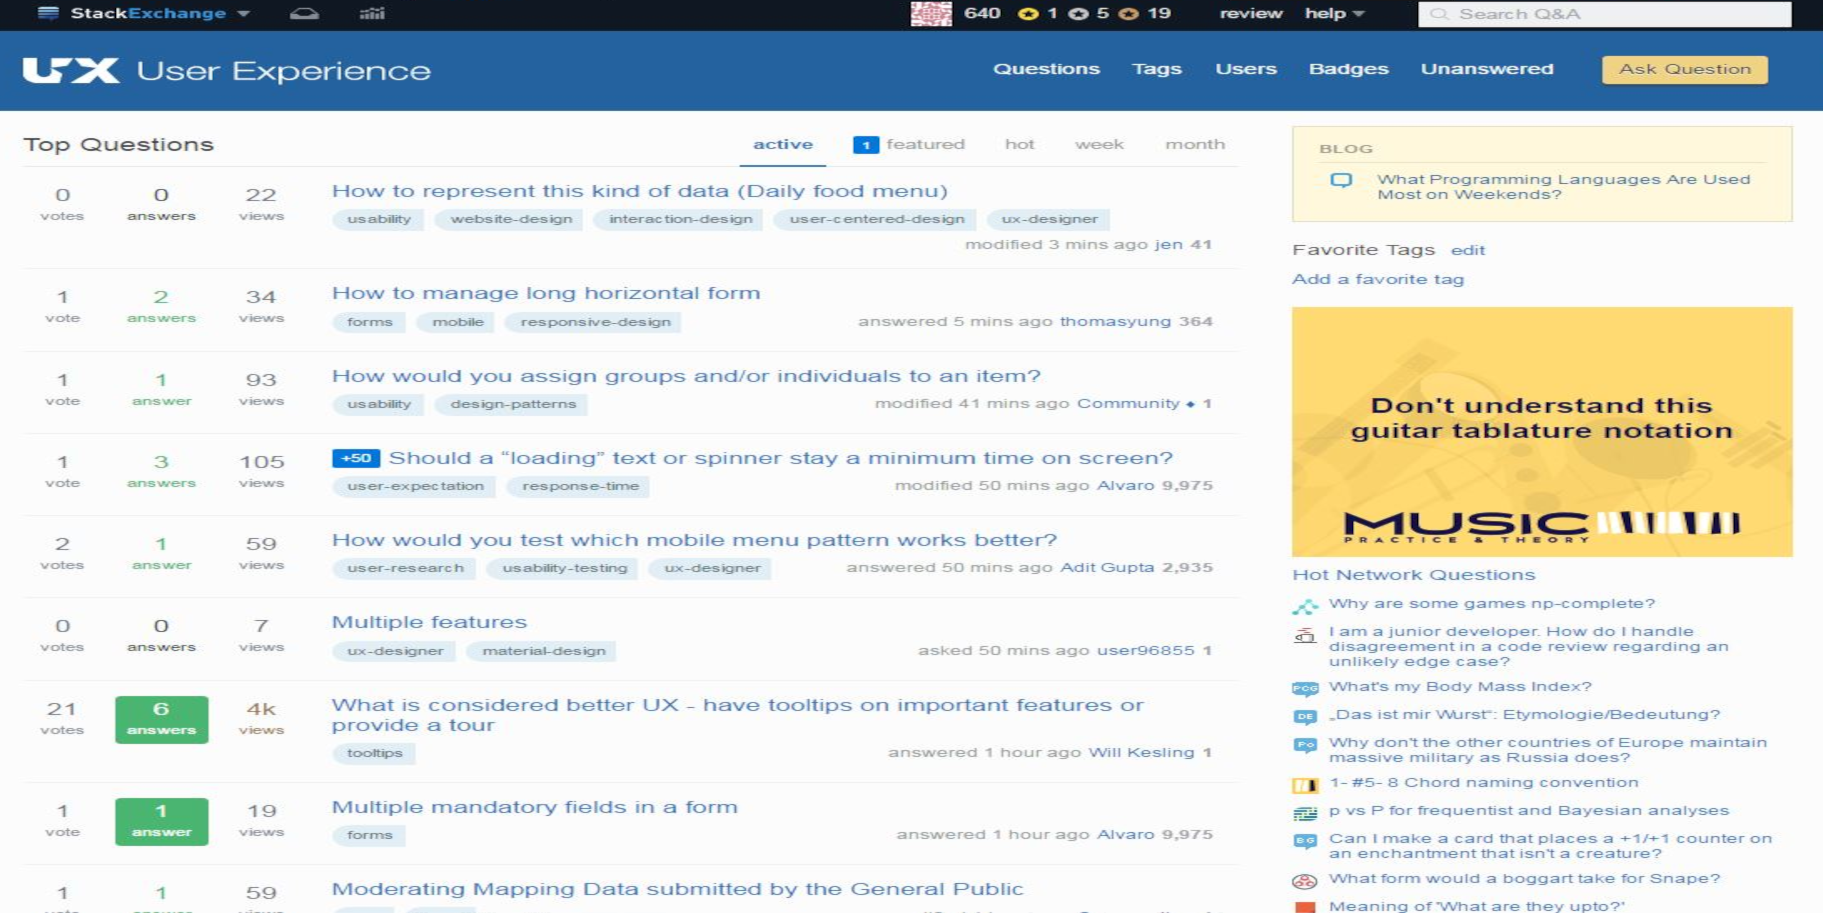This screenshot has width=1823, height=913.
Task: Open the review queue link
Action: (1251, 13)
